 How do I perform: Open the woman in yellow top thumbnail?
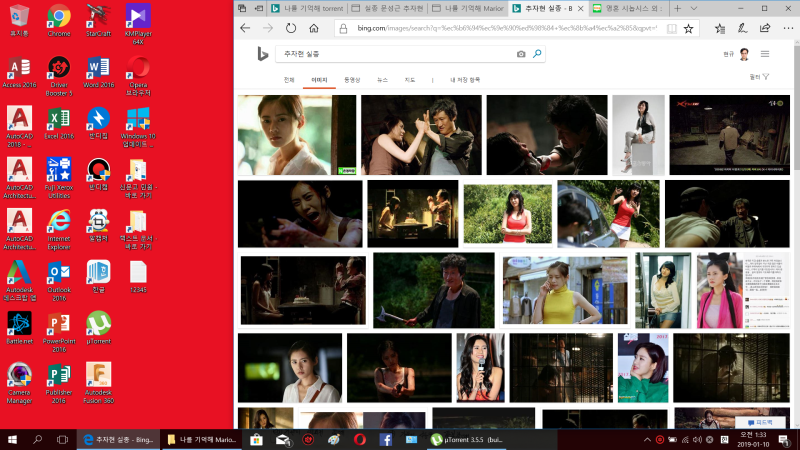click(x=565, y=290)
